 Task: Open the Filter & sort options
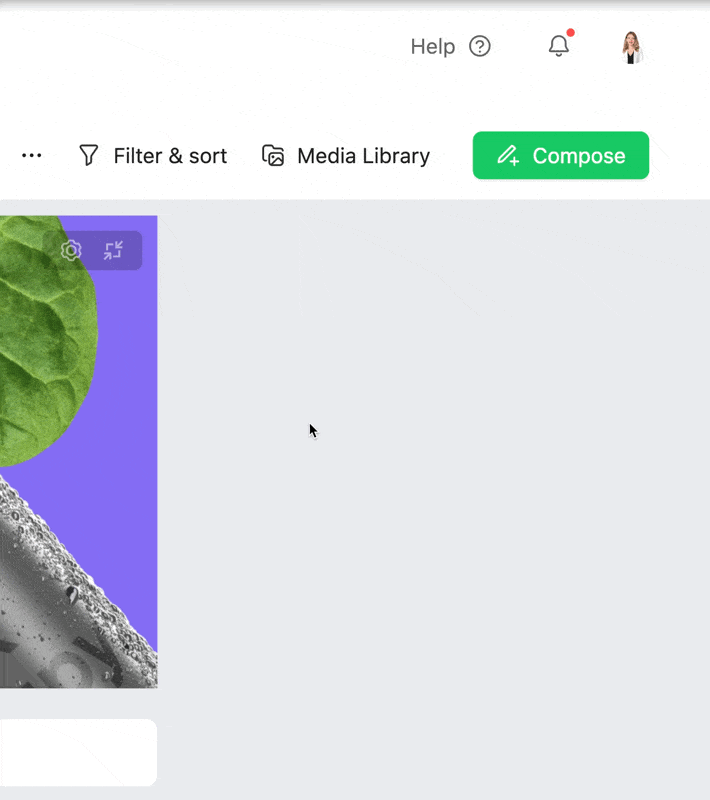point(153,156)
